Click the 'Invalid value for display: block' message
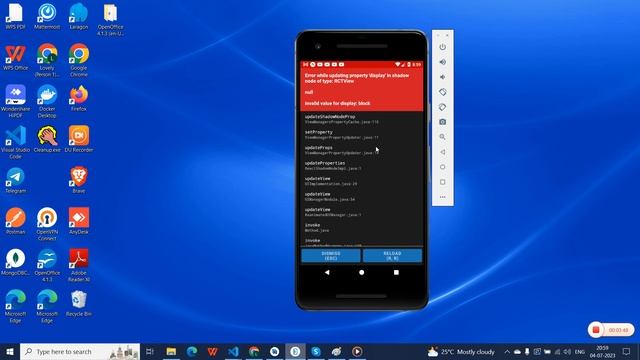This screenshot has width=640, height=360. coord(338,104)
